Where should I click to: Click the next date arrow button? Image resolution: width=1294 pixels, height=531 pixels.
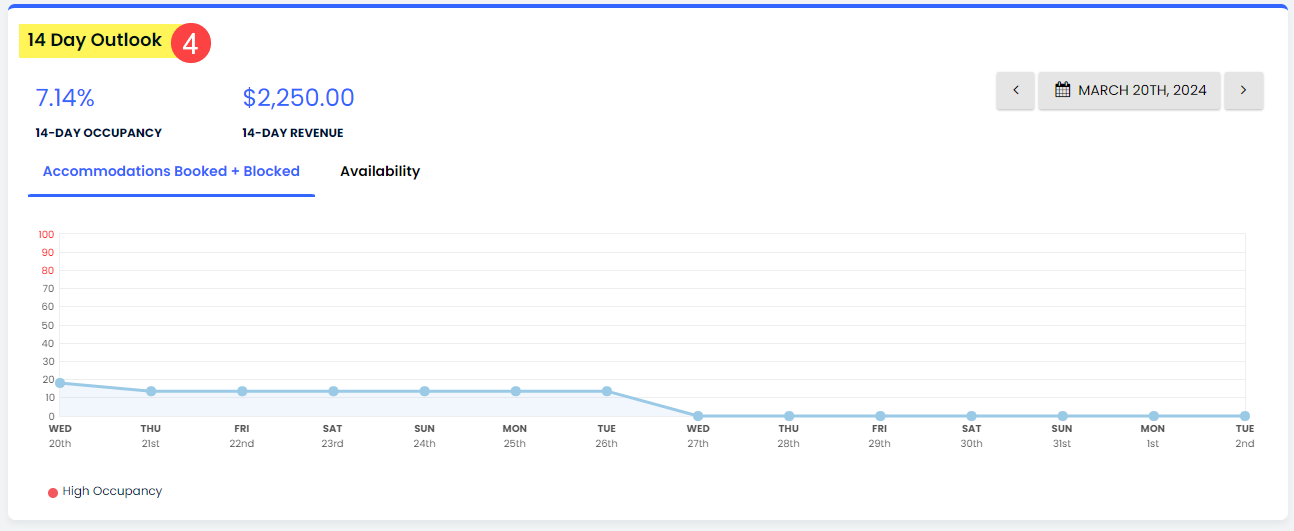point(1243,90)
